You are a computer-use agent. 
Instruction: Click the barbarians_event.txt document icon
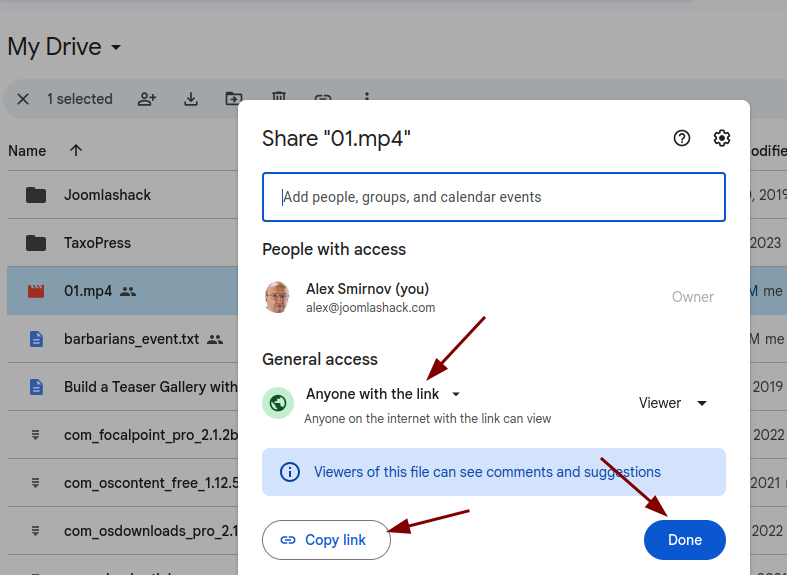click(36, 339)
